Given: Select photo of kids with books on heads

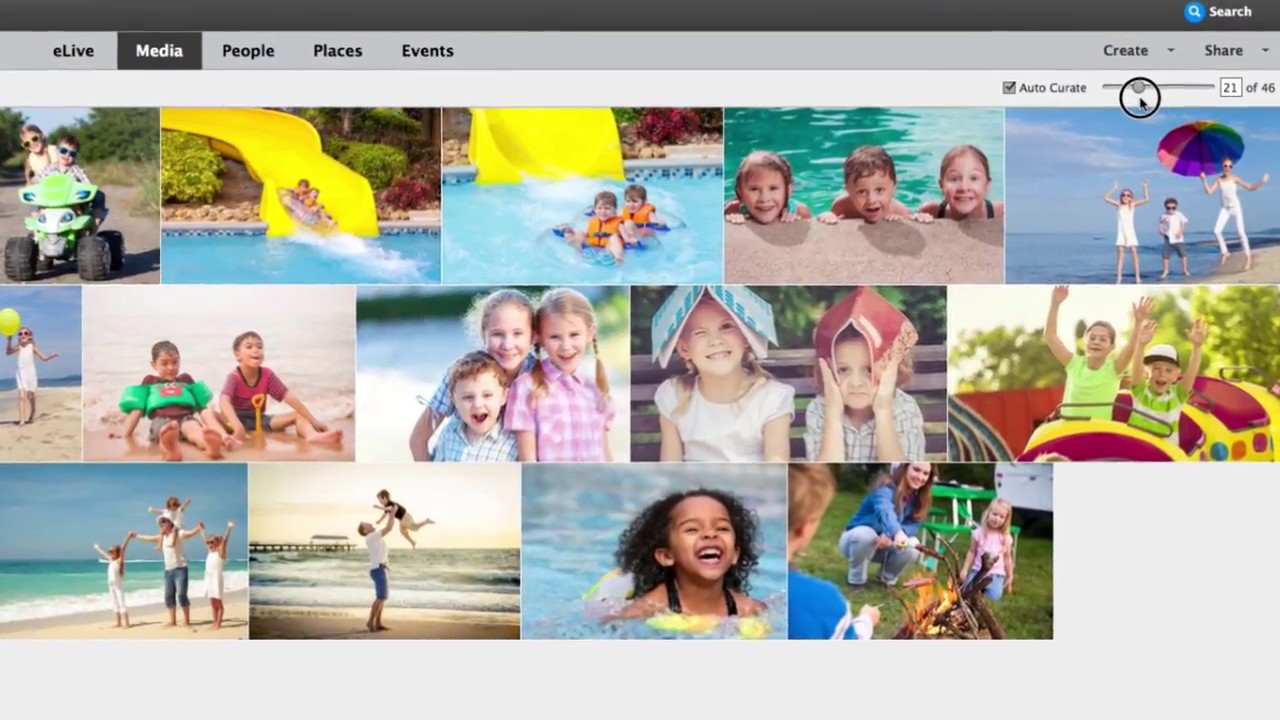Looking at the screenshot, I should [789, 374].
